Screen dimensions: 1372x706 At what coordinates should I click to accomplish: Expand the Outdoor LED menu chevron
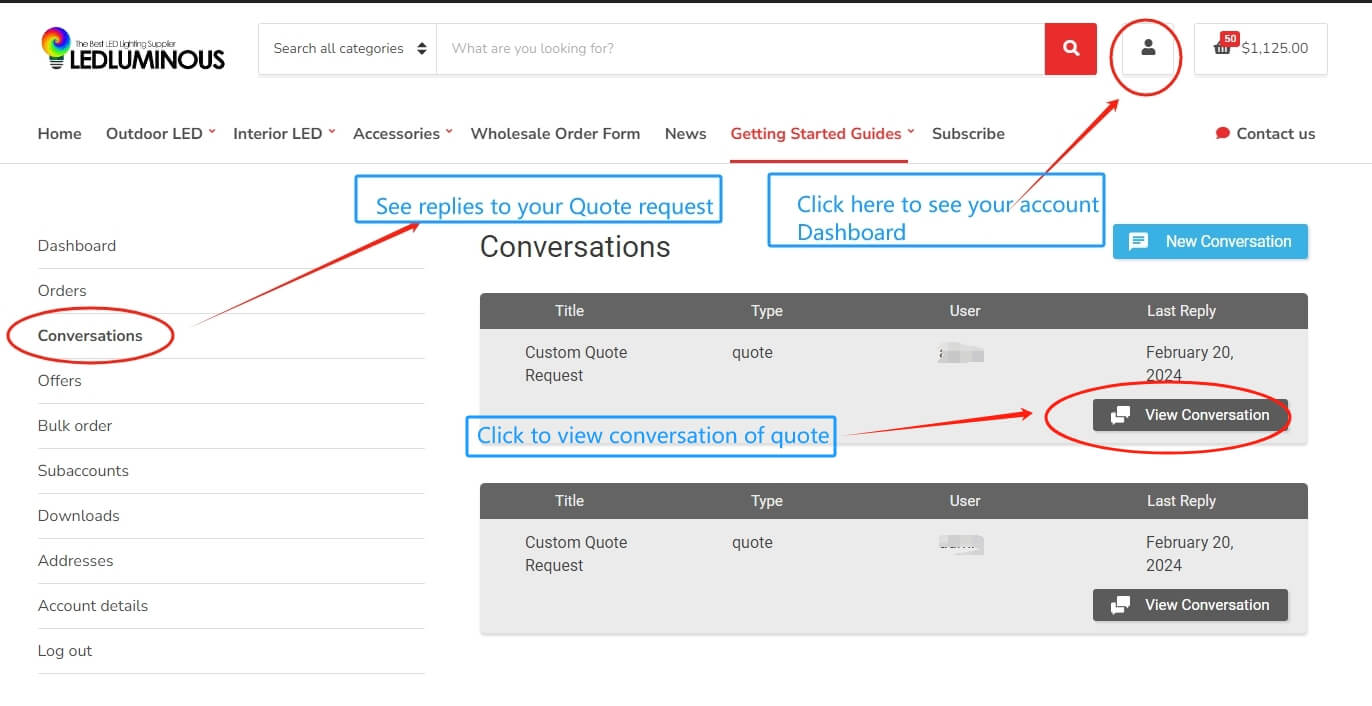(212, 130)
